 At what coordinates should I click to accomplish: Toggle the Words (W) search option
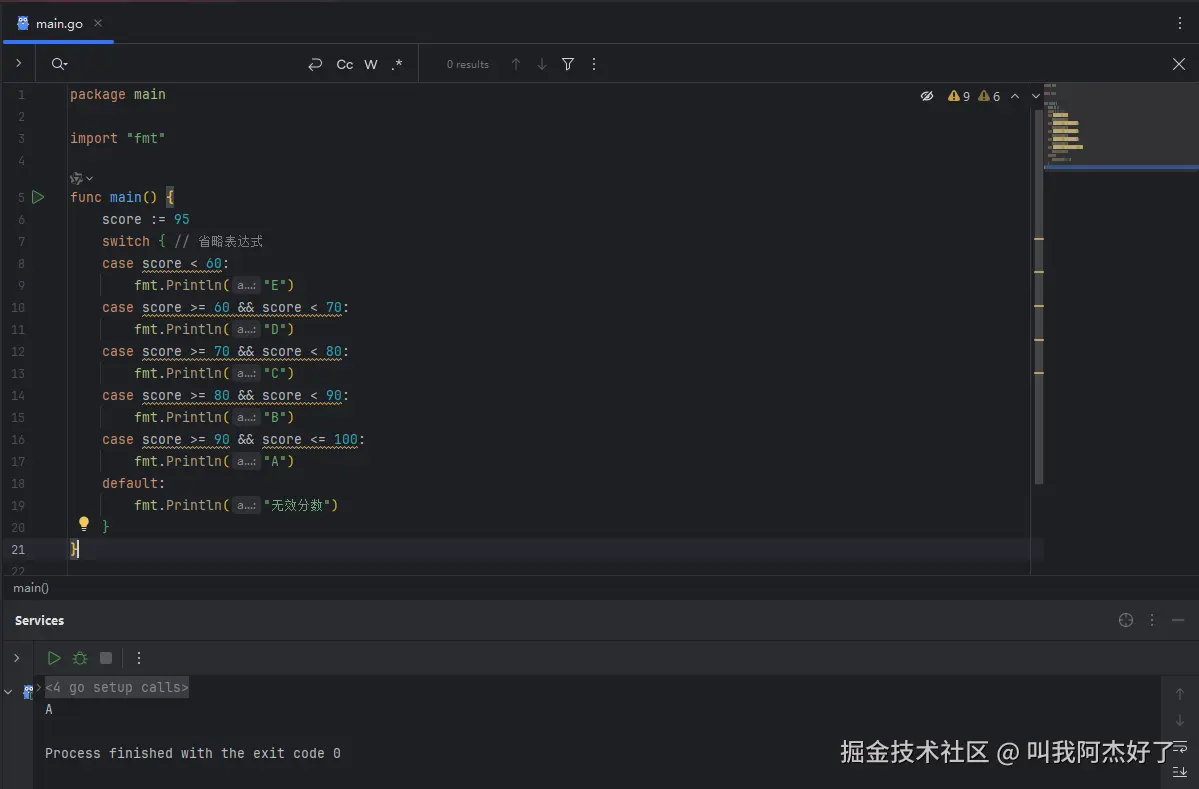[371, 64]
